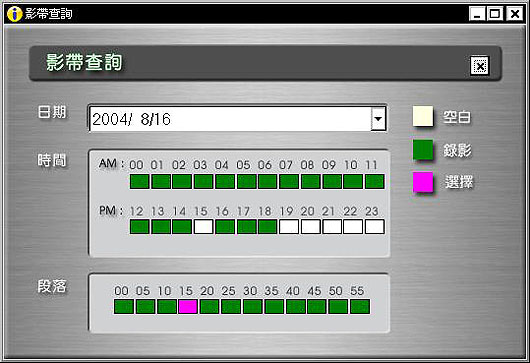Click the cream 空白 legend swatch
The width and height of the screenshot is (530, 363).
423,116
